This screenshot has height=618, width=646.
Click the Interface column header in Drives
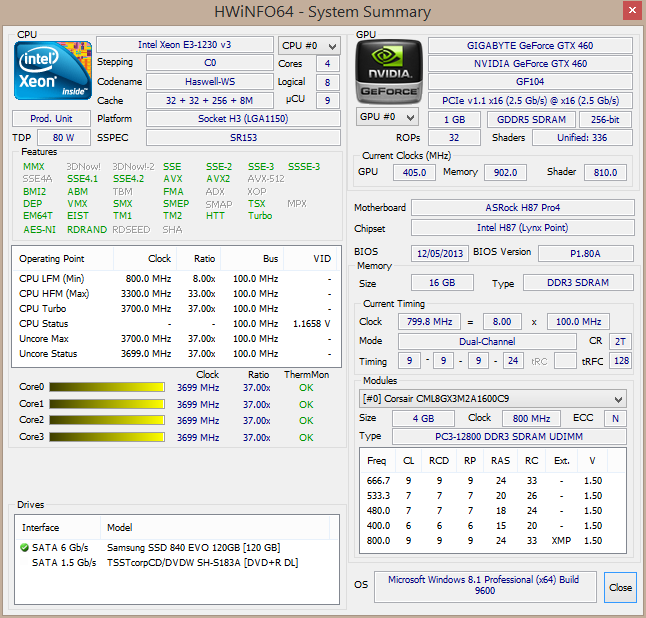tap(58, 527)
